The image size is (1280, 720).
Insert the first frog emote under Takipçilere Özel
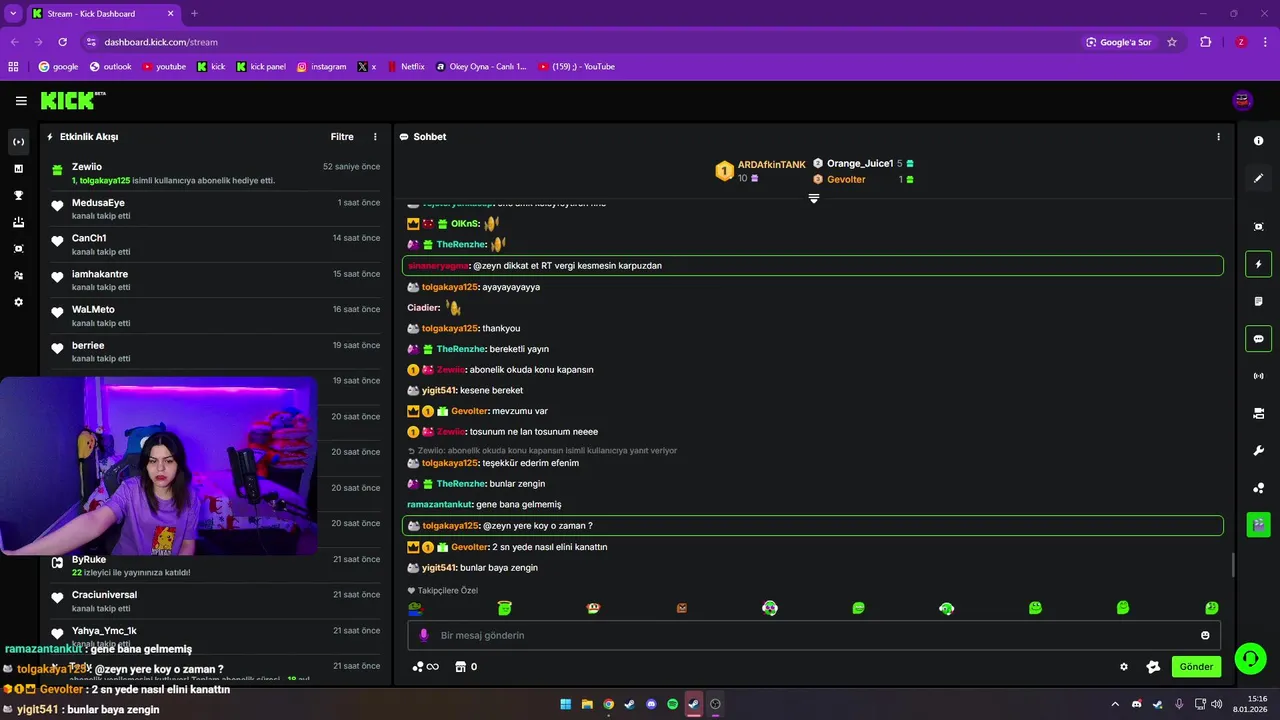[x=415, y=608]
